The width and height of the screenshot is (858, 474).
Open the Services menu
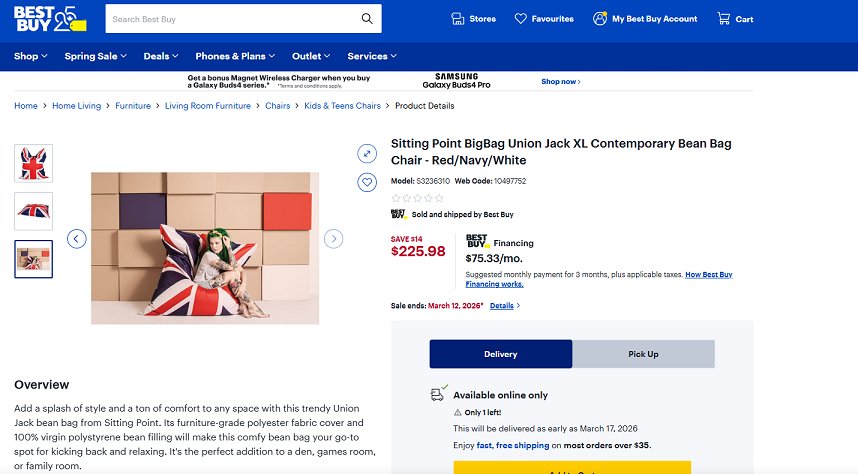372,56
